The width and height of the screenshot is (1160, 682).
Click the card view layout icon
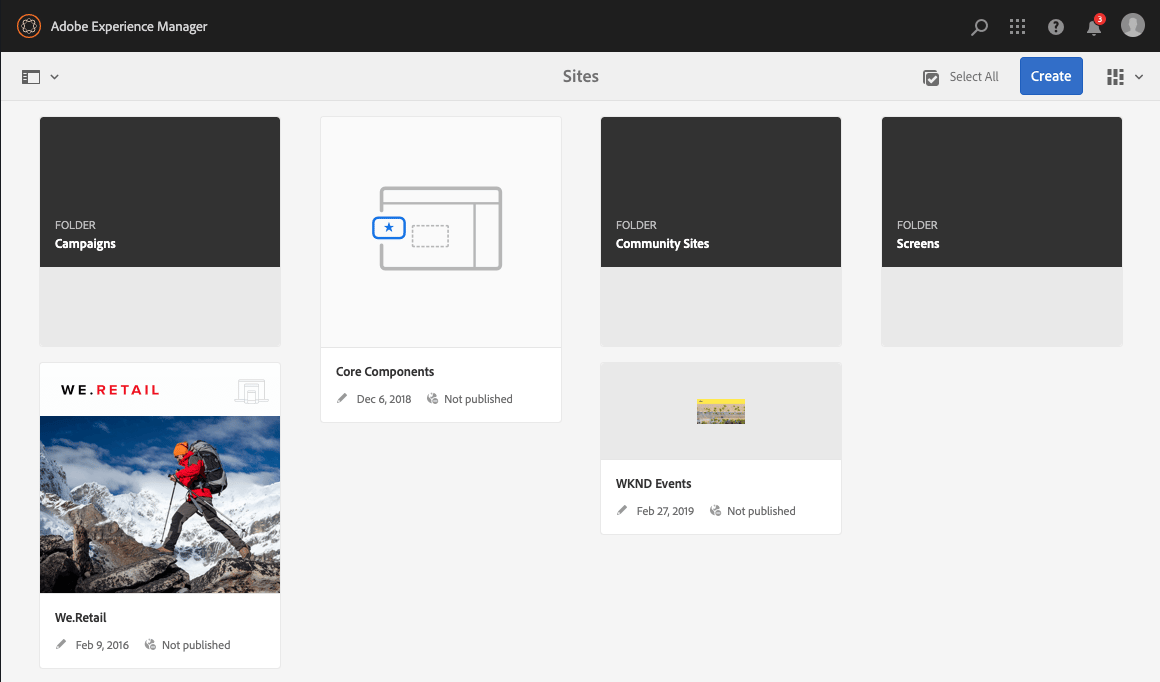pos(1115,76)
